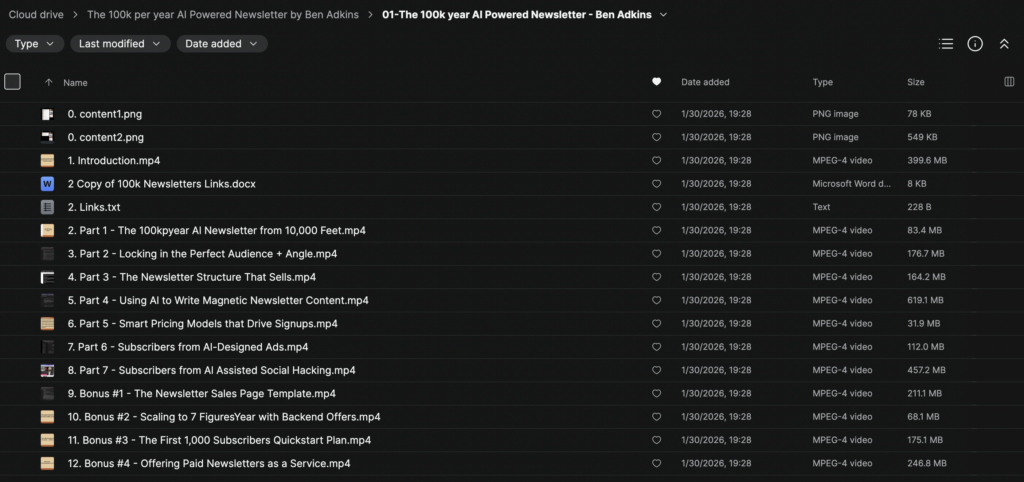
Task: Open the Type filter dropdown
Action: click(x=35, y=44)
